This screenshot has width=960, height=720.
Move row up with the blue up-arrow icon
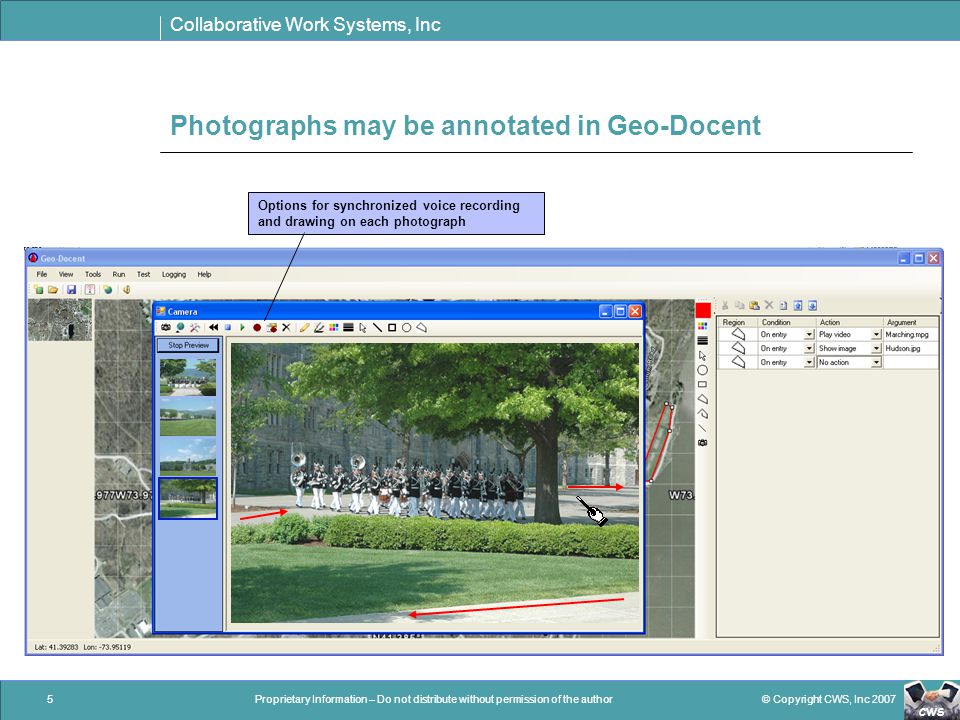pos(798,305)
